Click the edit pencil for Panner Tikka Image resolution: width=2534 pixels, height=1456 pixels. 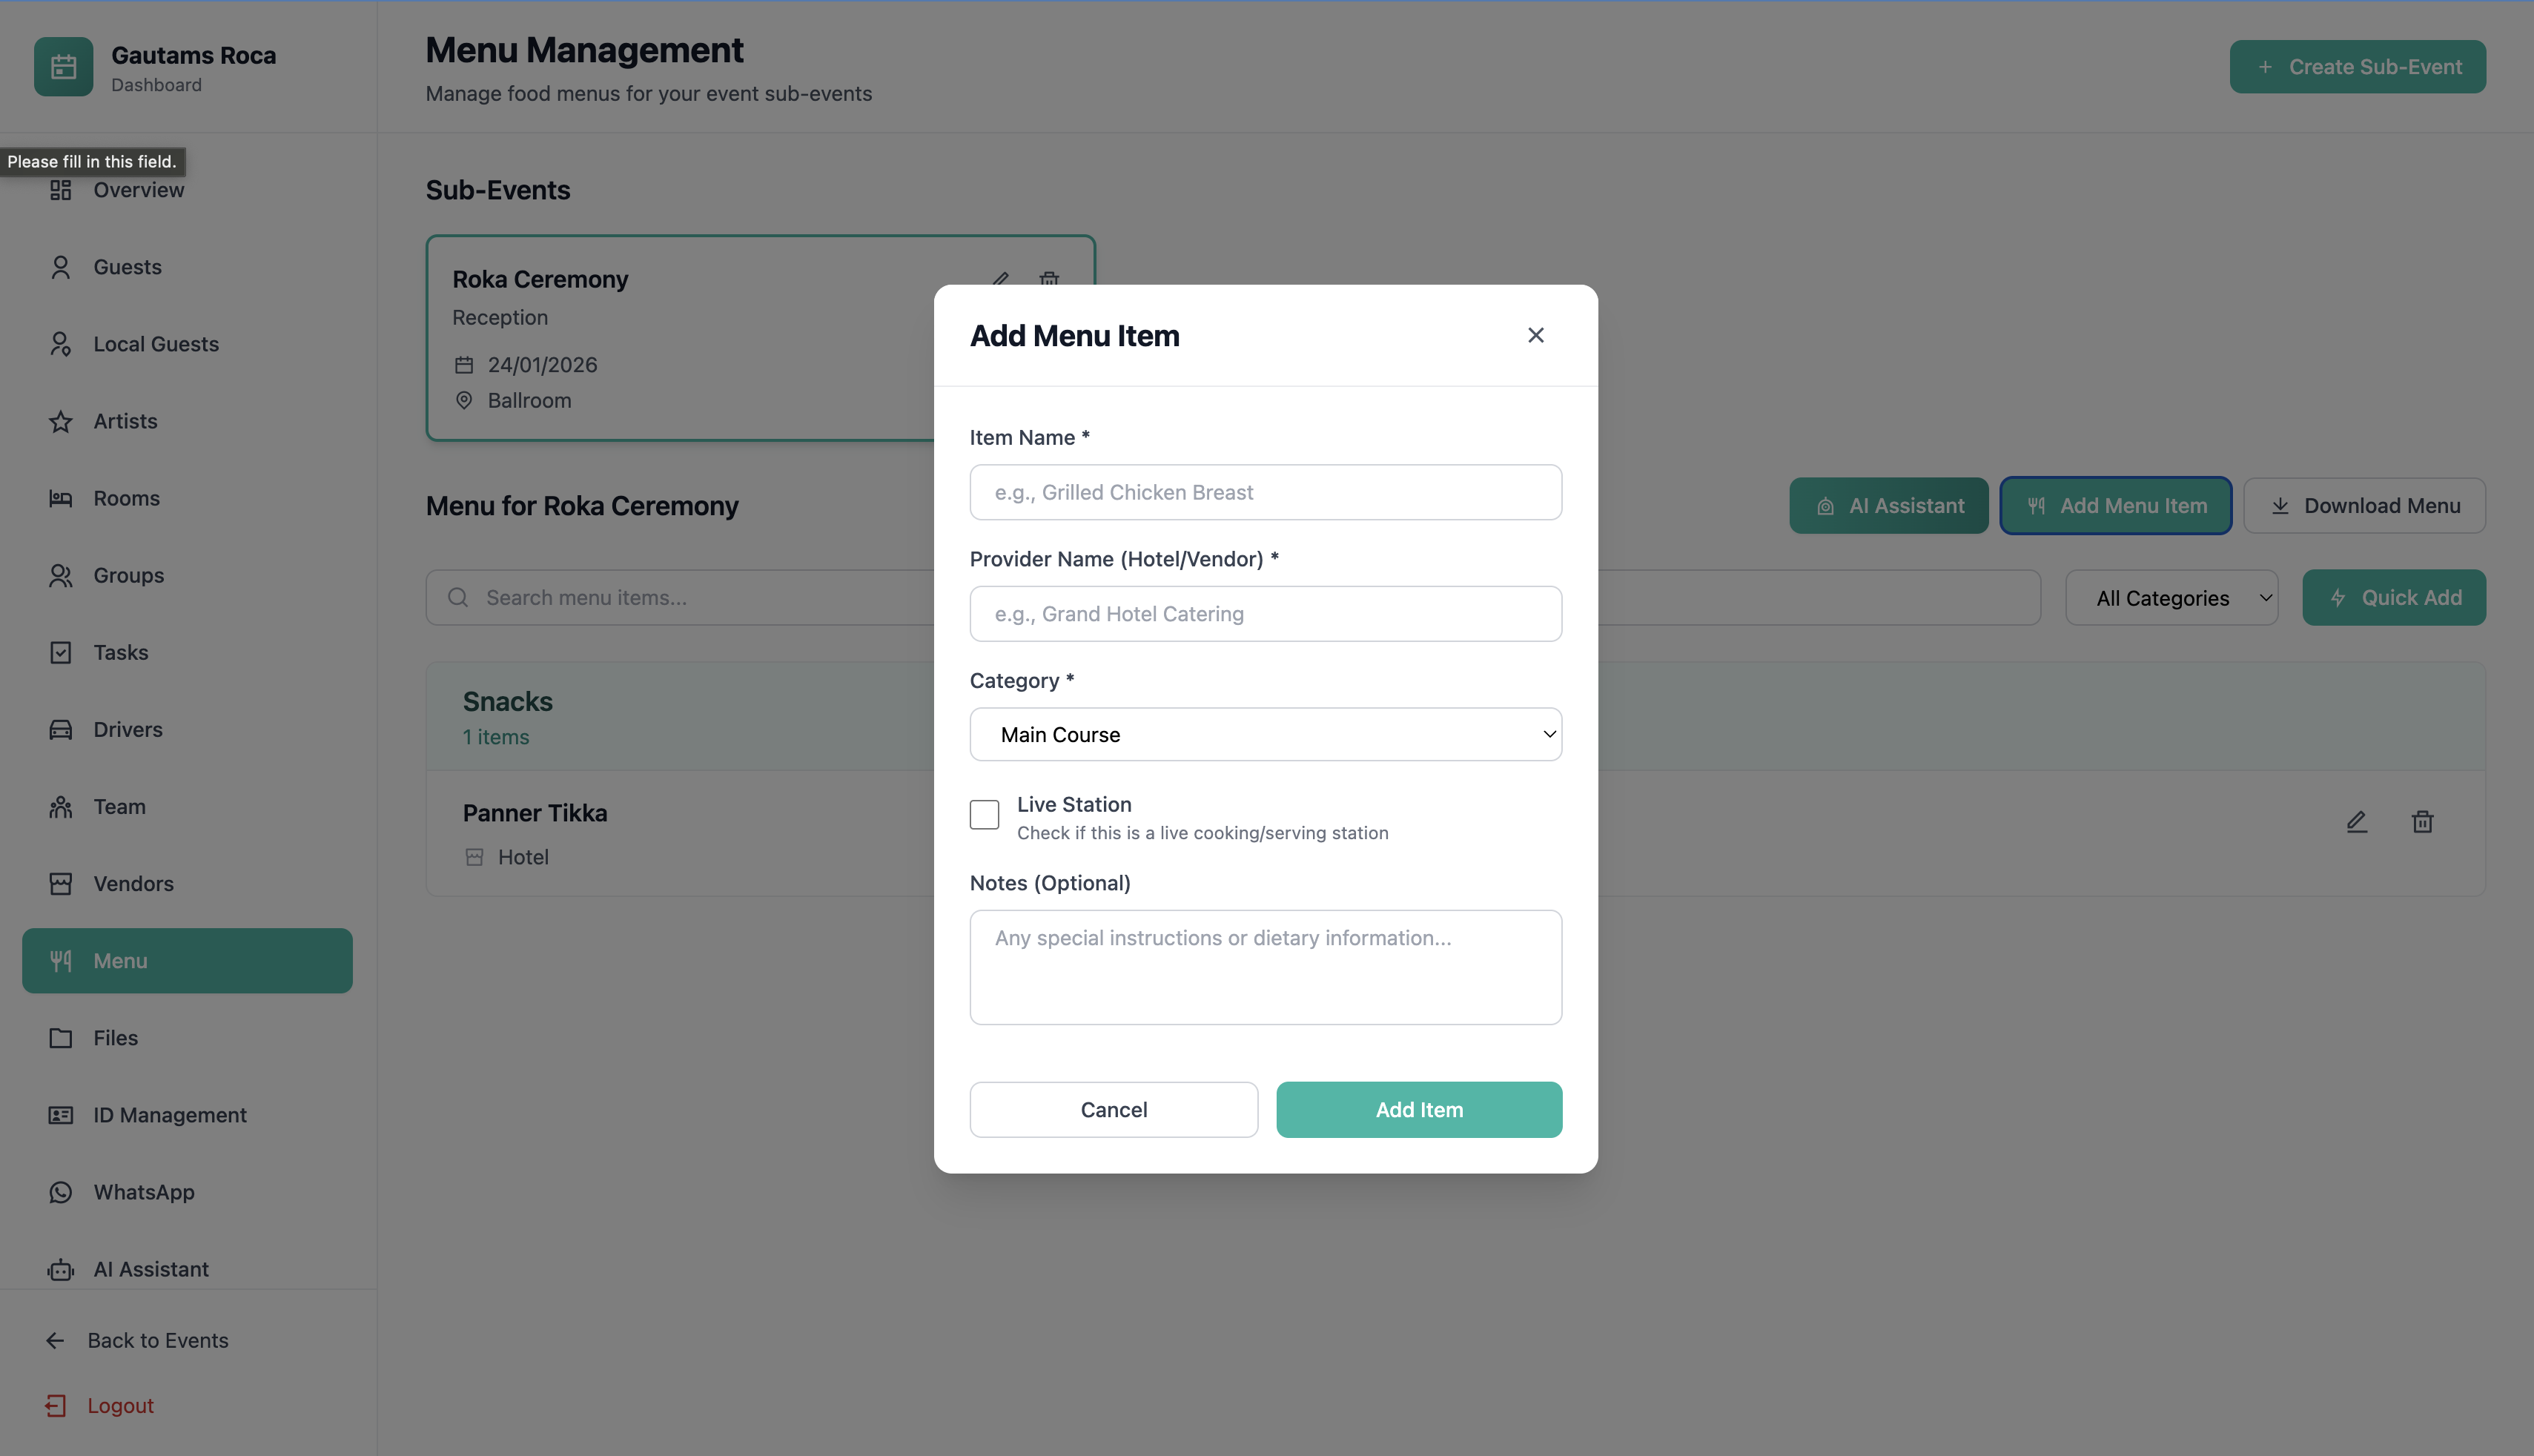(x=2356, y=822)
